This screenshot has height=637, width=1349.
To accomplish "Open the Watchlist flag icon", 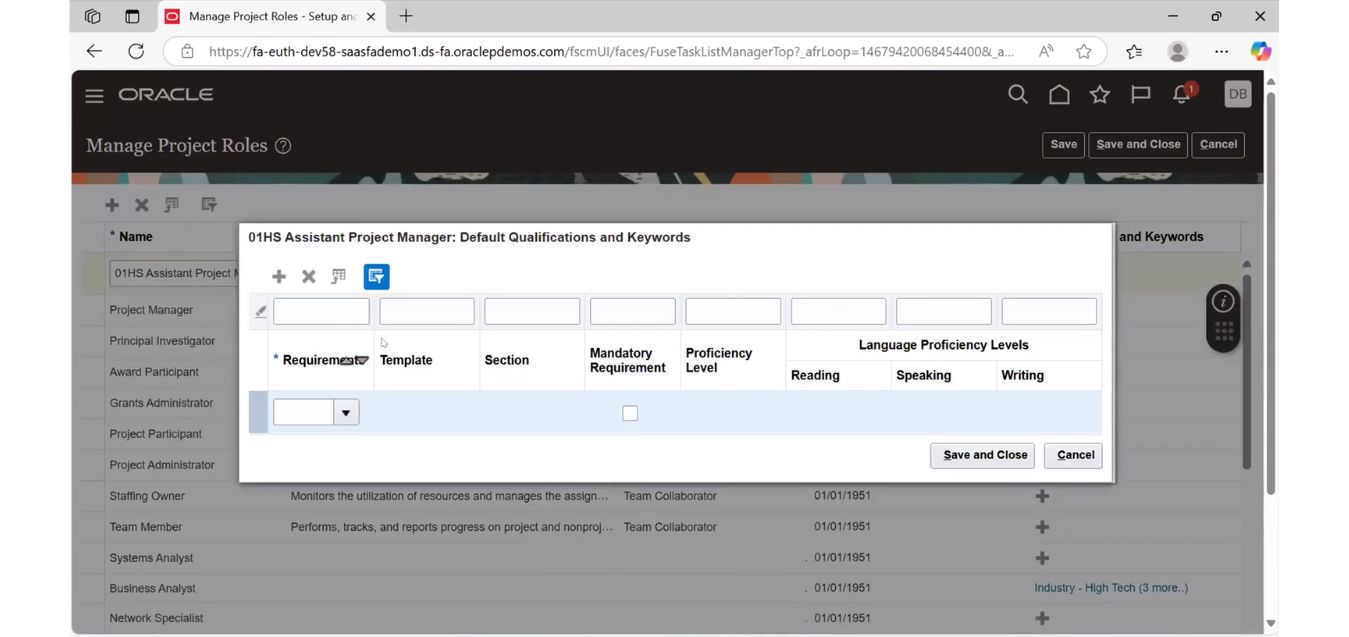I will [x=1140, y=94].
